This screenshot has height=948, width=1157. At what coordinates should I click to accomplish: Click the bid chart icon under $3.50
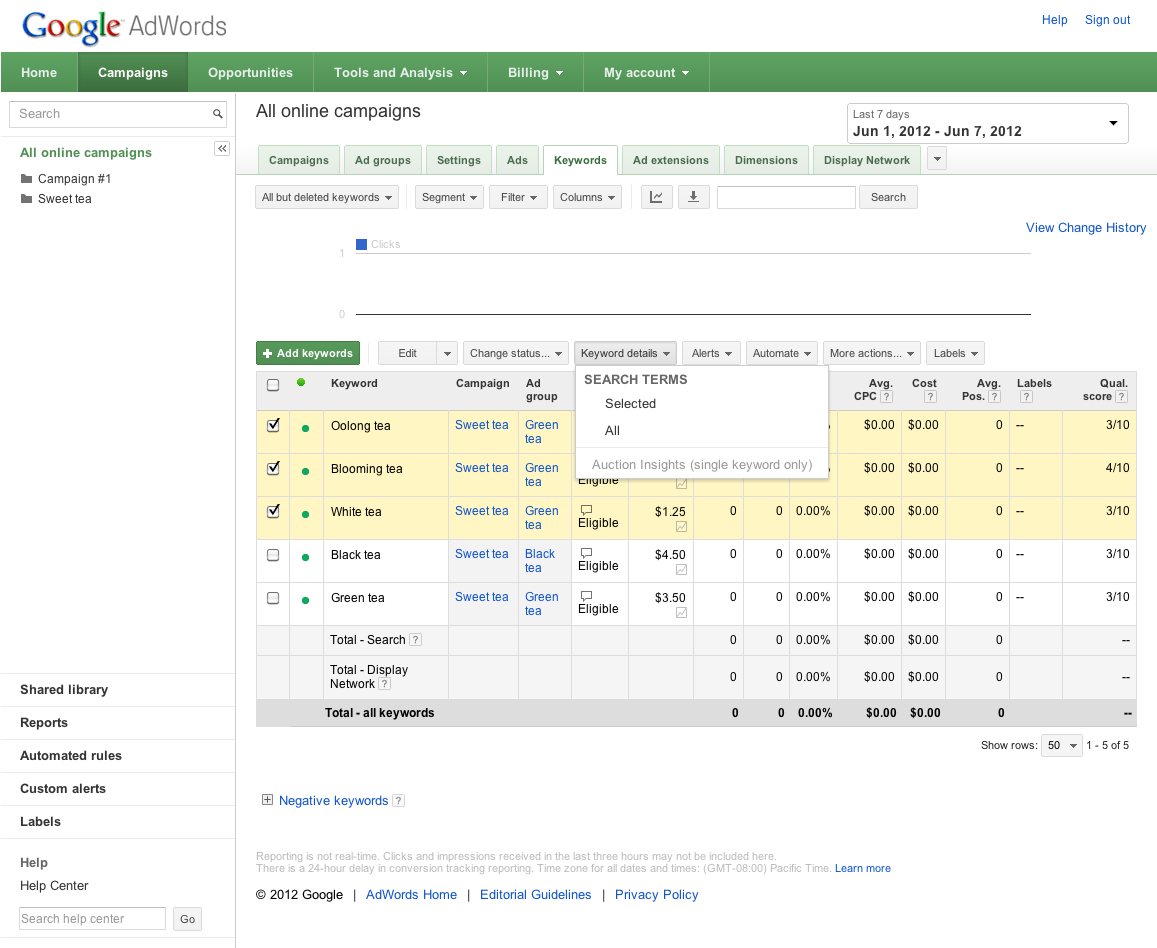point(682,612)
